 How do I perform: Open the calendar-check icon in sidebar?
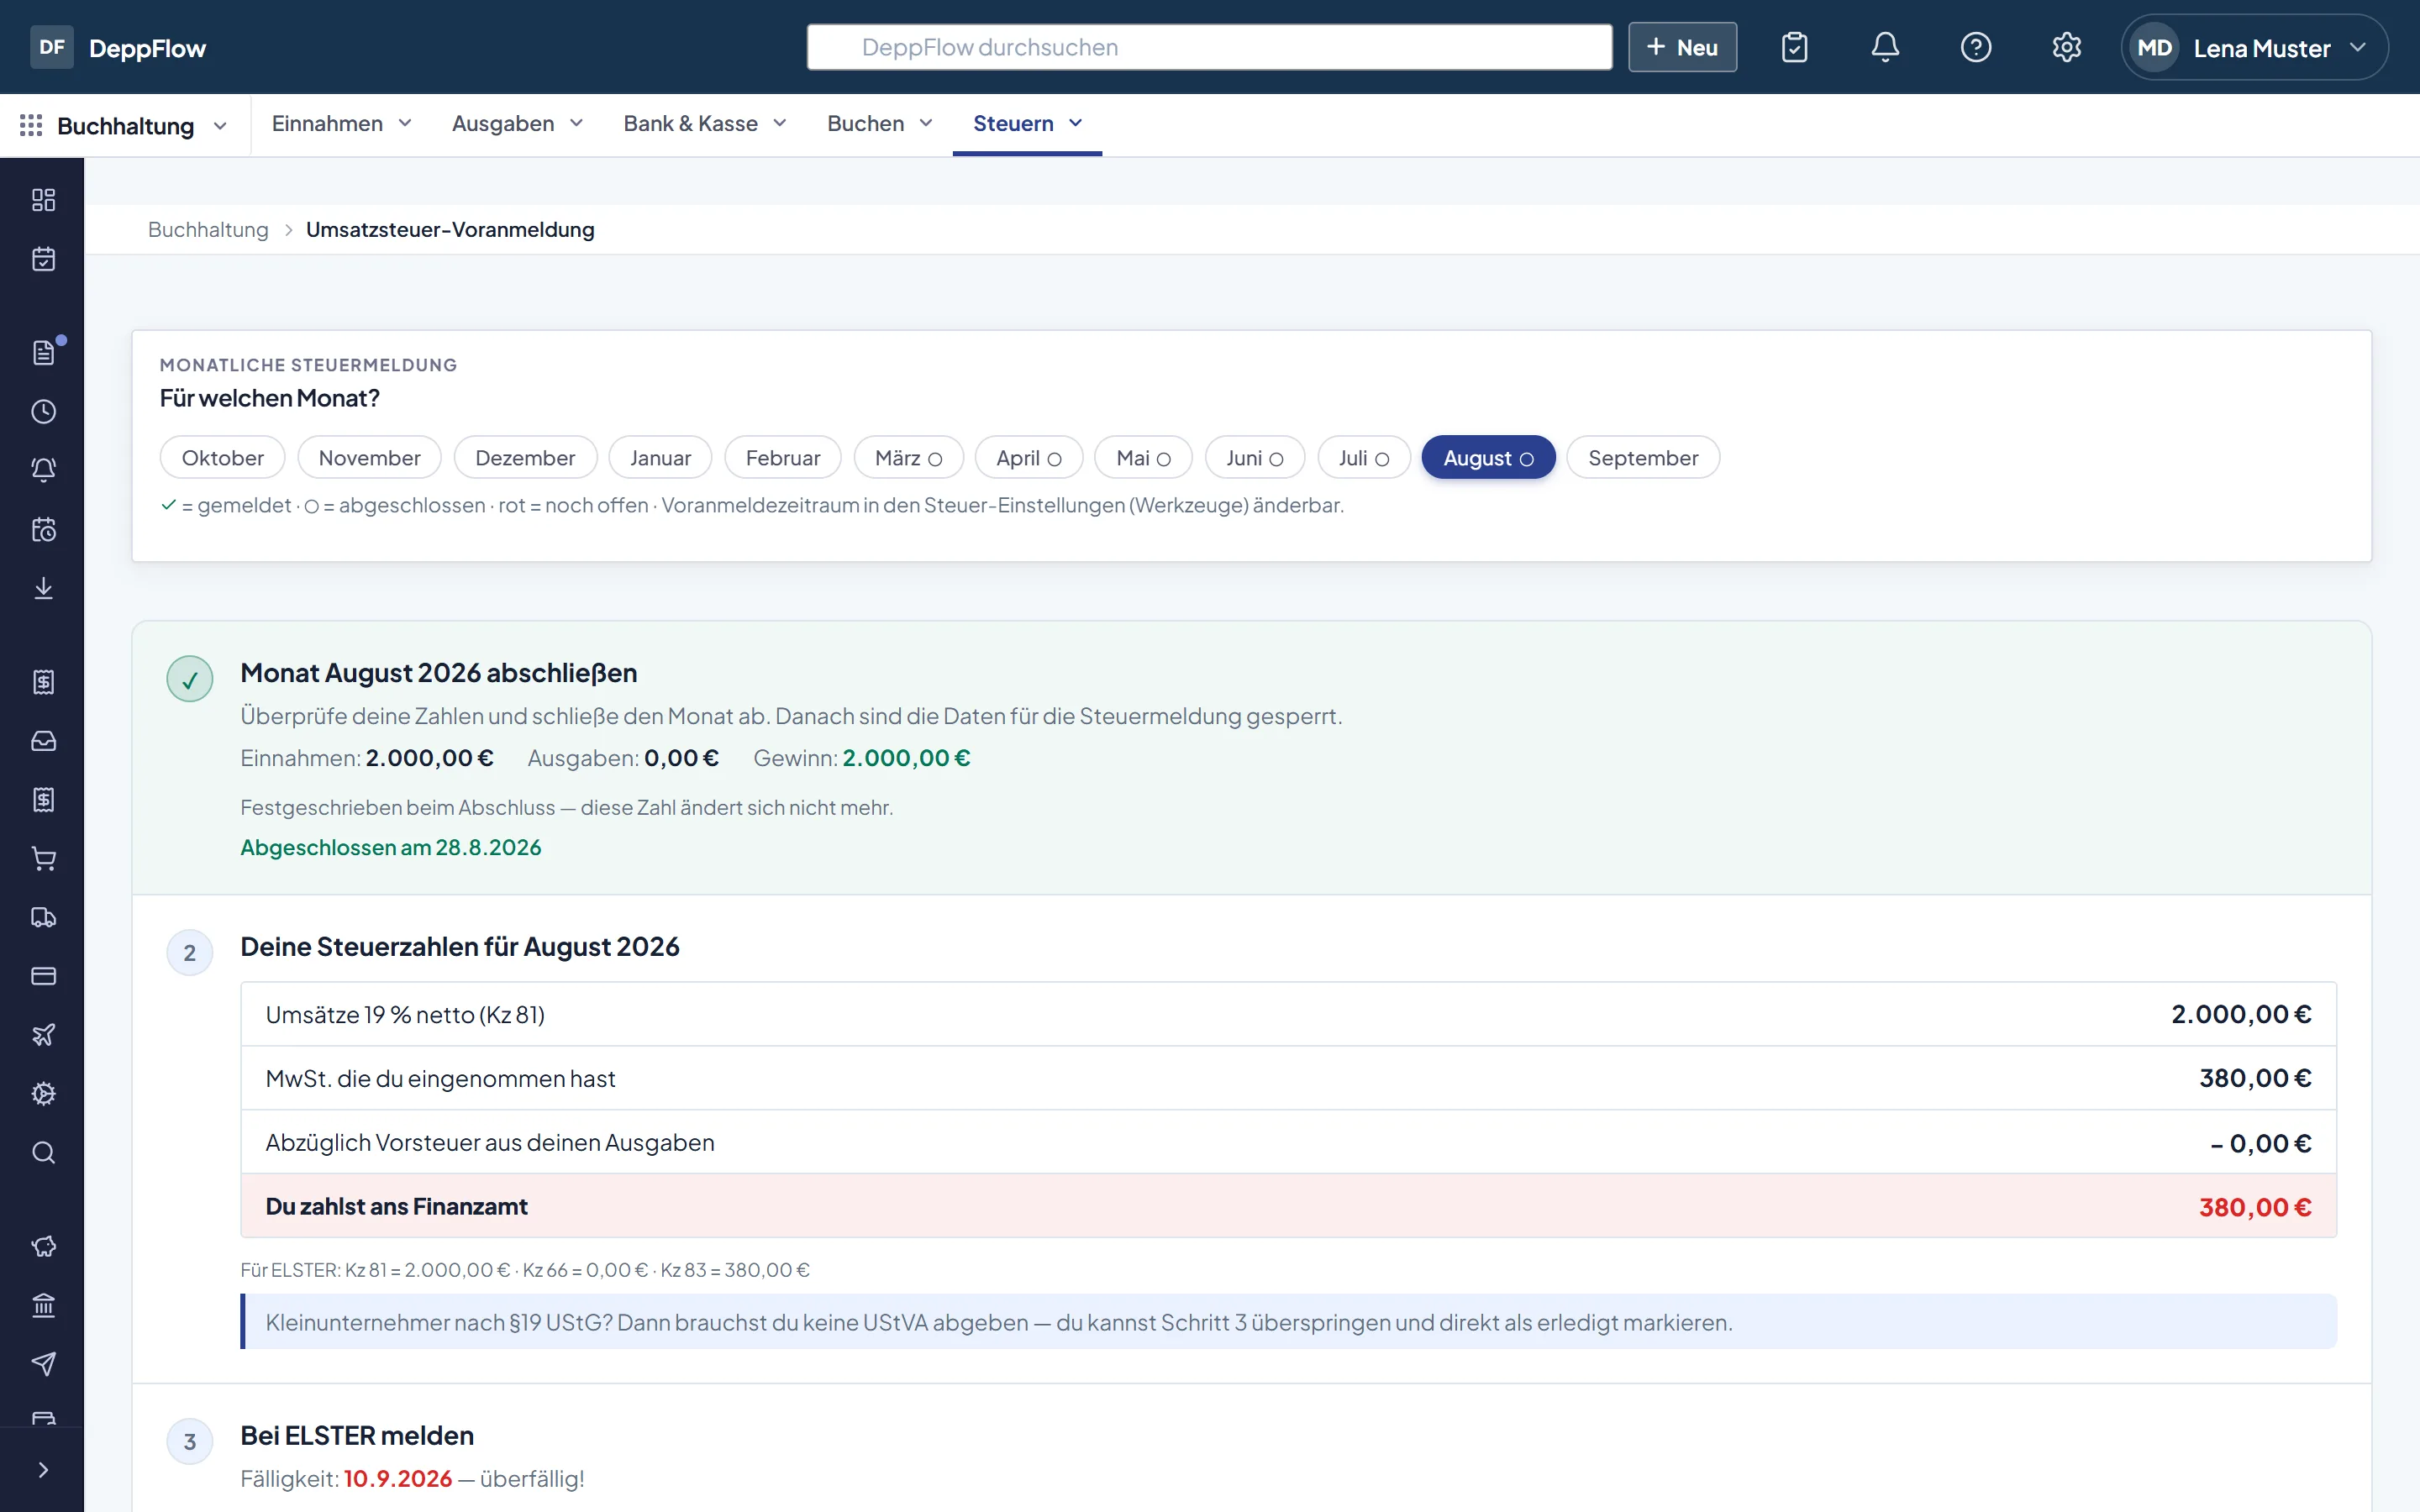tap(43, 259)
